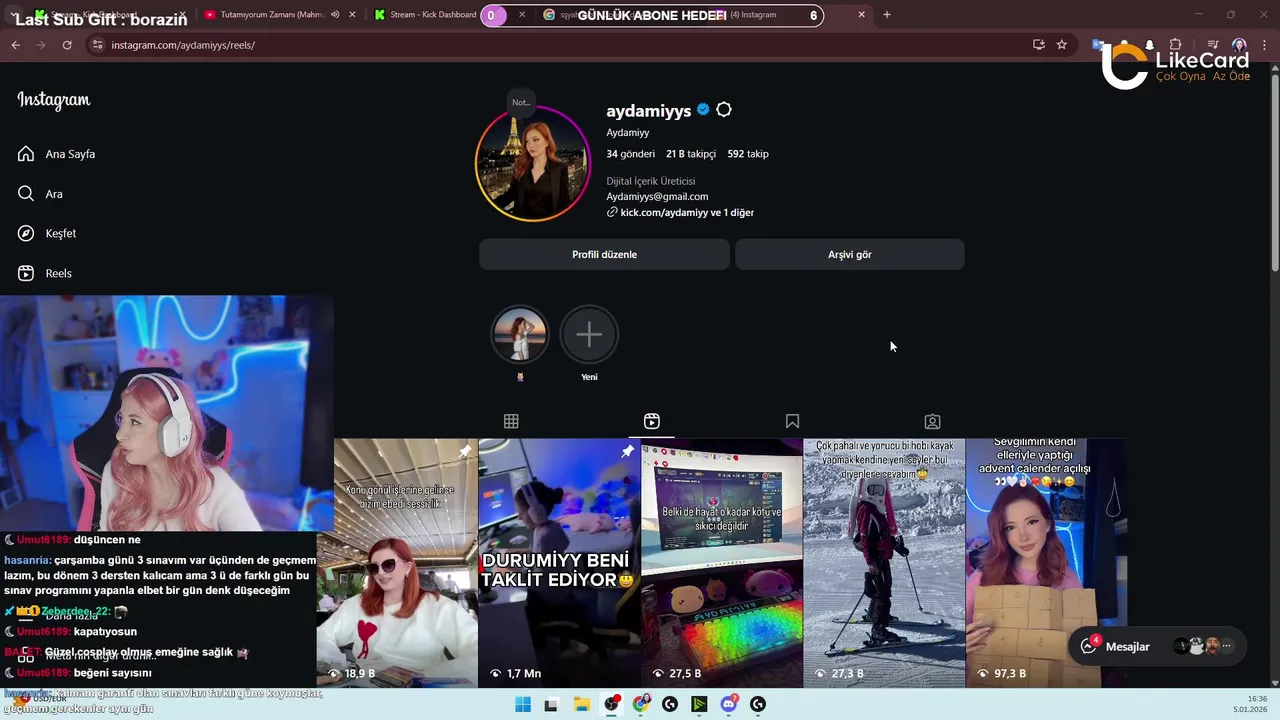Click browser back arrow
The image size is (1280, 720).
(x=15, y=45)
